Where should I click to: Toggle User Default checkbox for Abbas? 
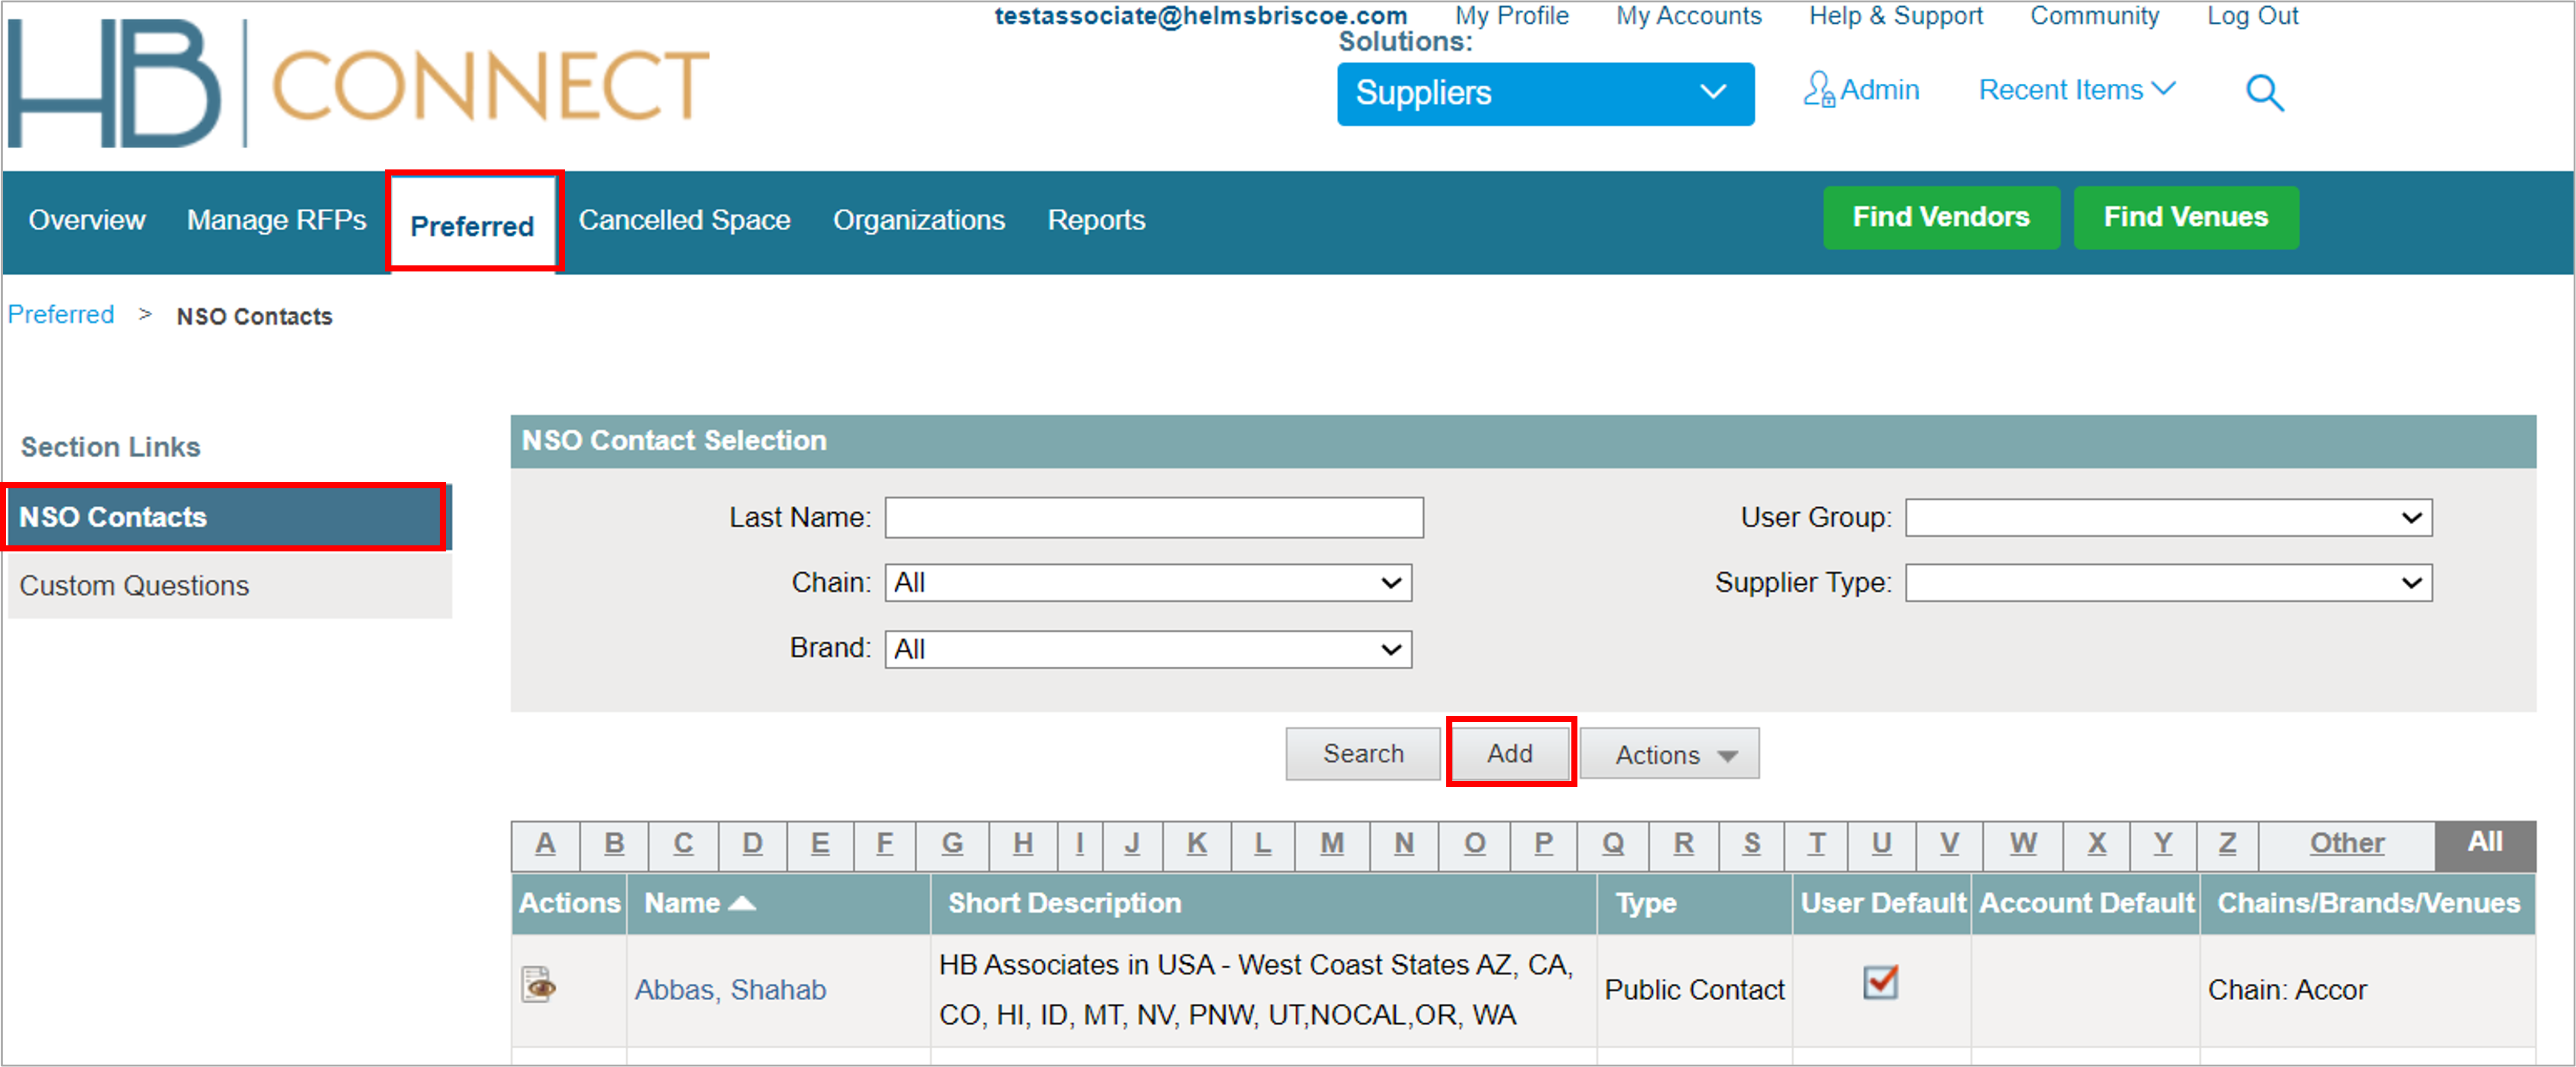click(1880, 982)
